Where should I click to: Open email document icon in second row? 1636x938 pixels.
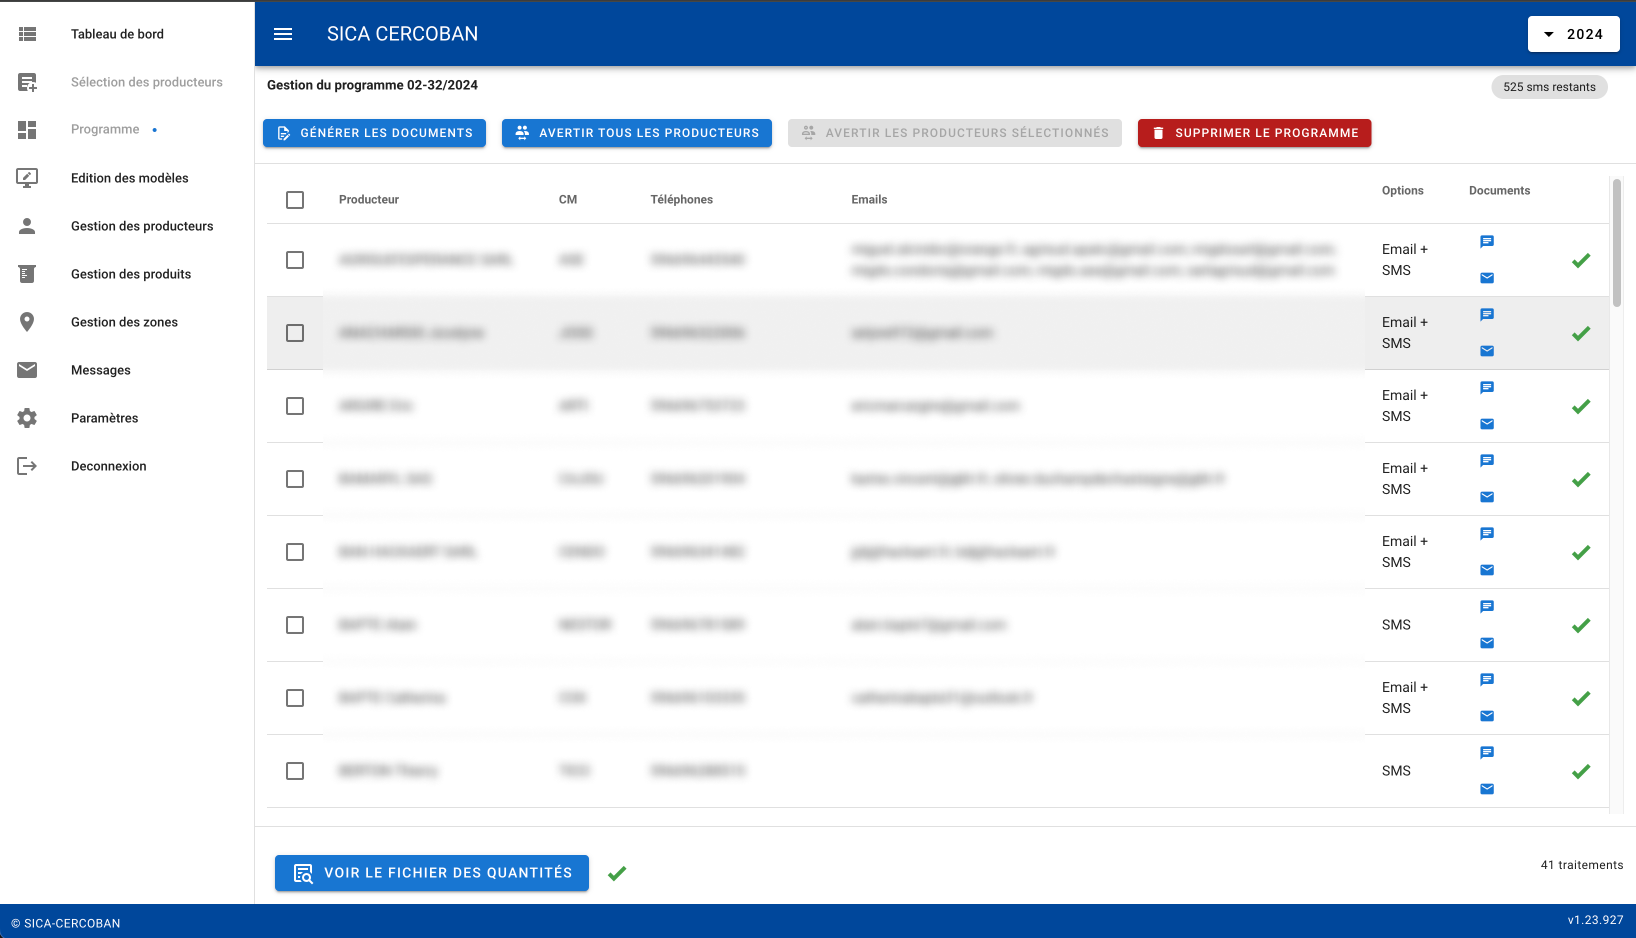1487,351
